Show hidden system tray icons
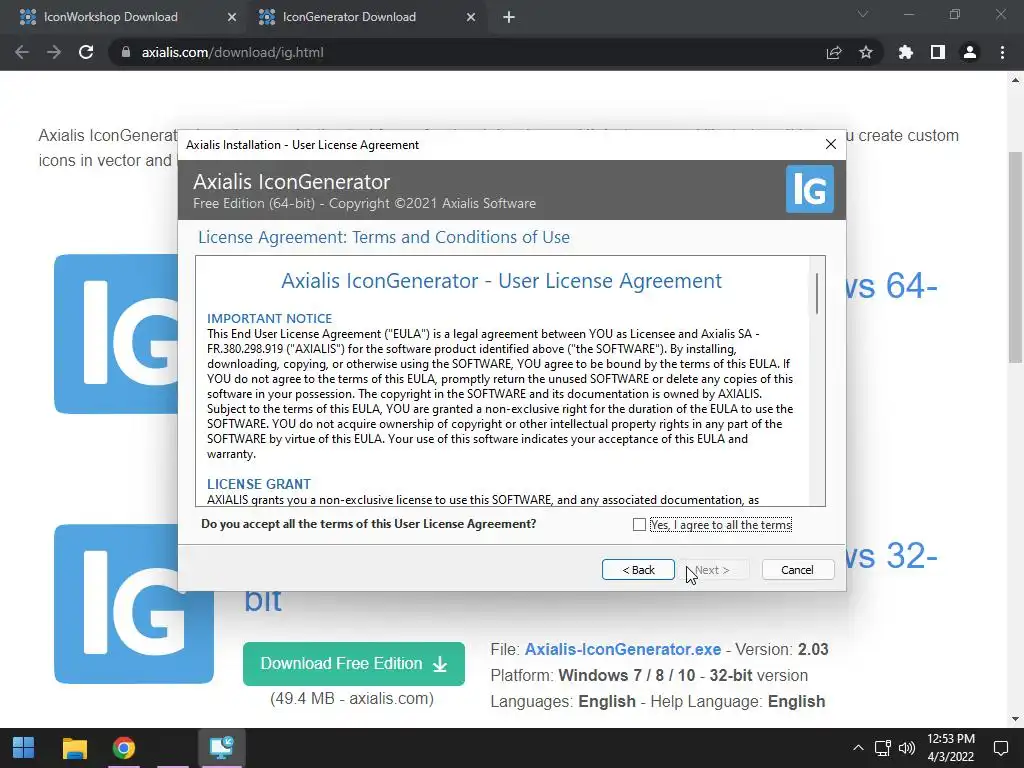Image resolution: width=1024 pixels, height=768 pixels. [858, 748]
